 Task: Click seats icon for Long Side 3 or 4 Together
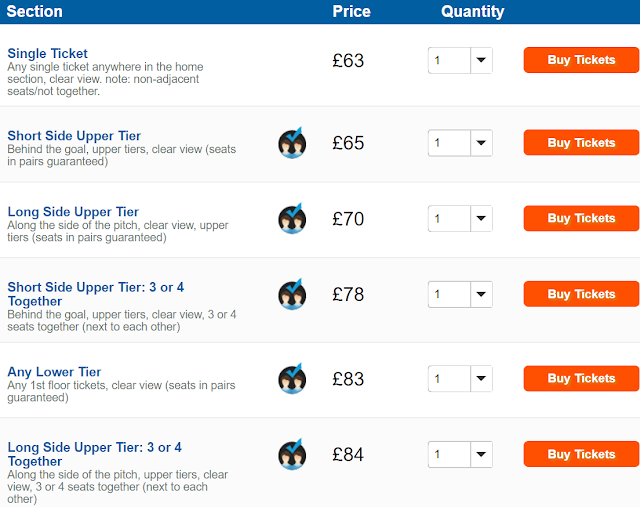click(292, 455)
